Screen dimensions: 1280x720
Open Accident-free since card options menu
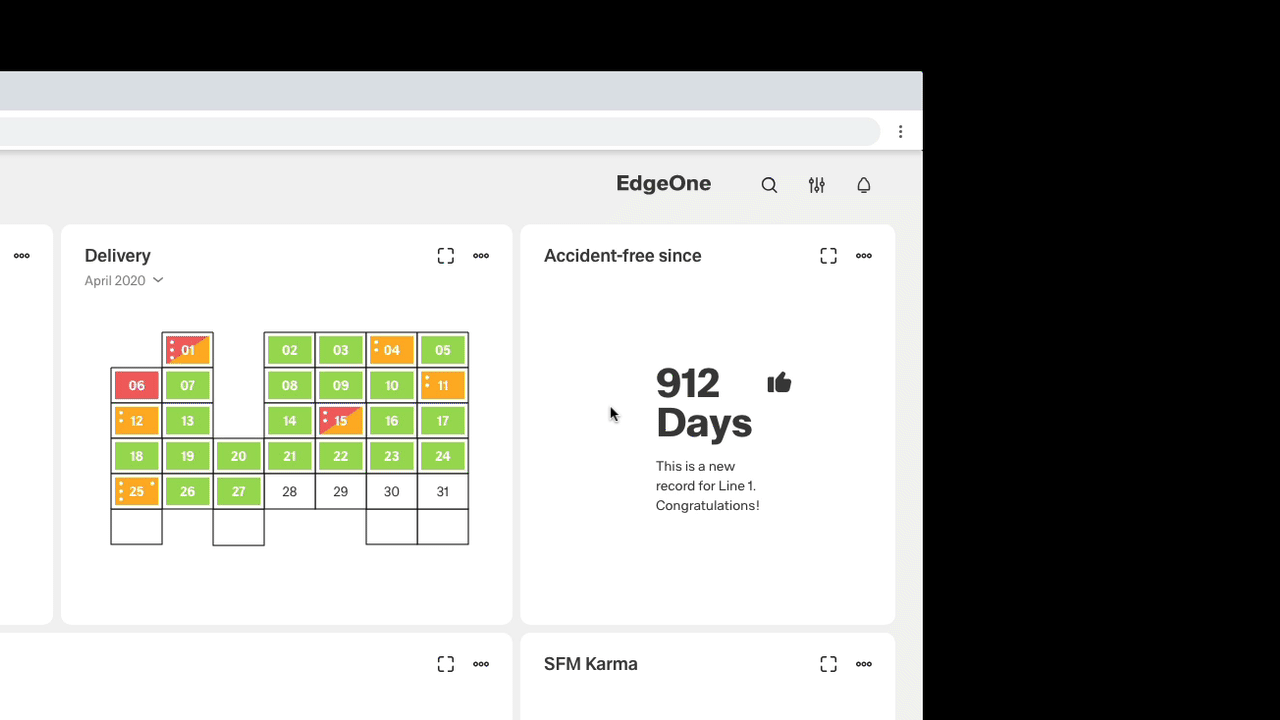[864, 256]
